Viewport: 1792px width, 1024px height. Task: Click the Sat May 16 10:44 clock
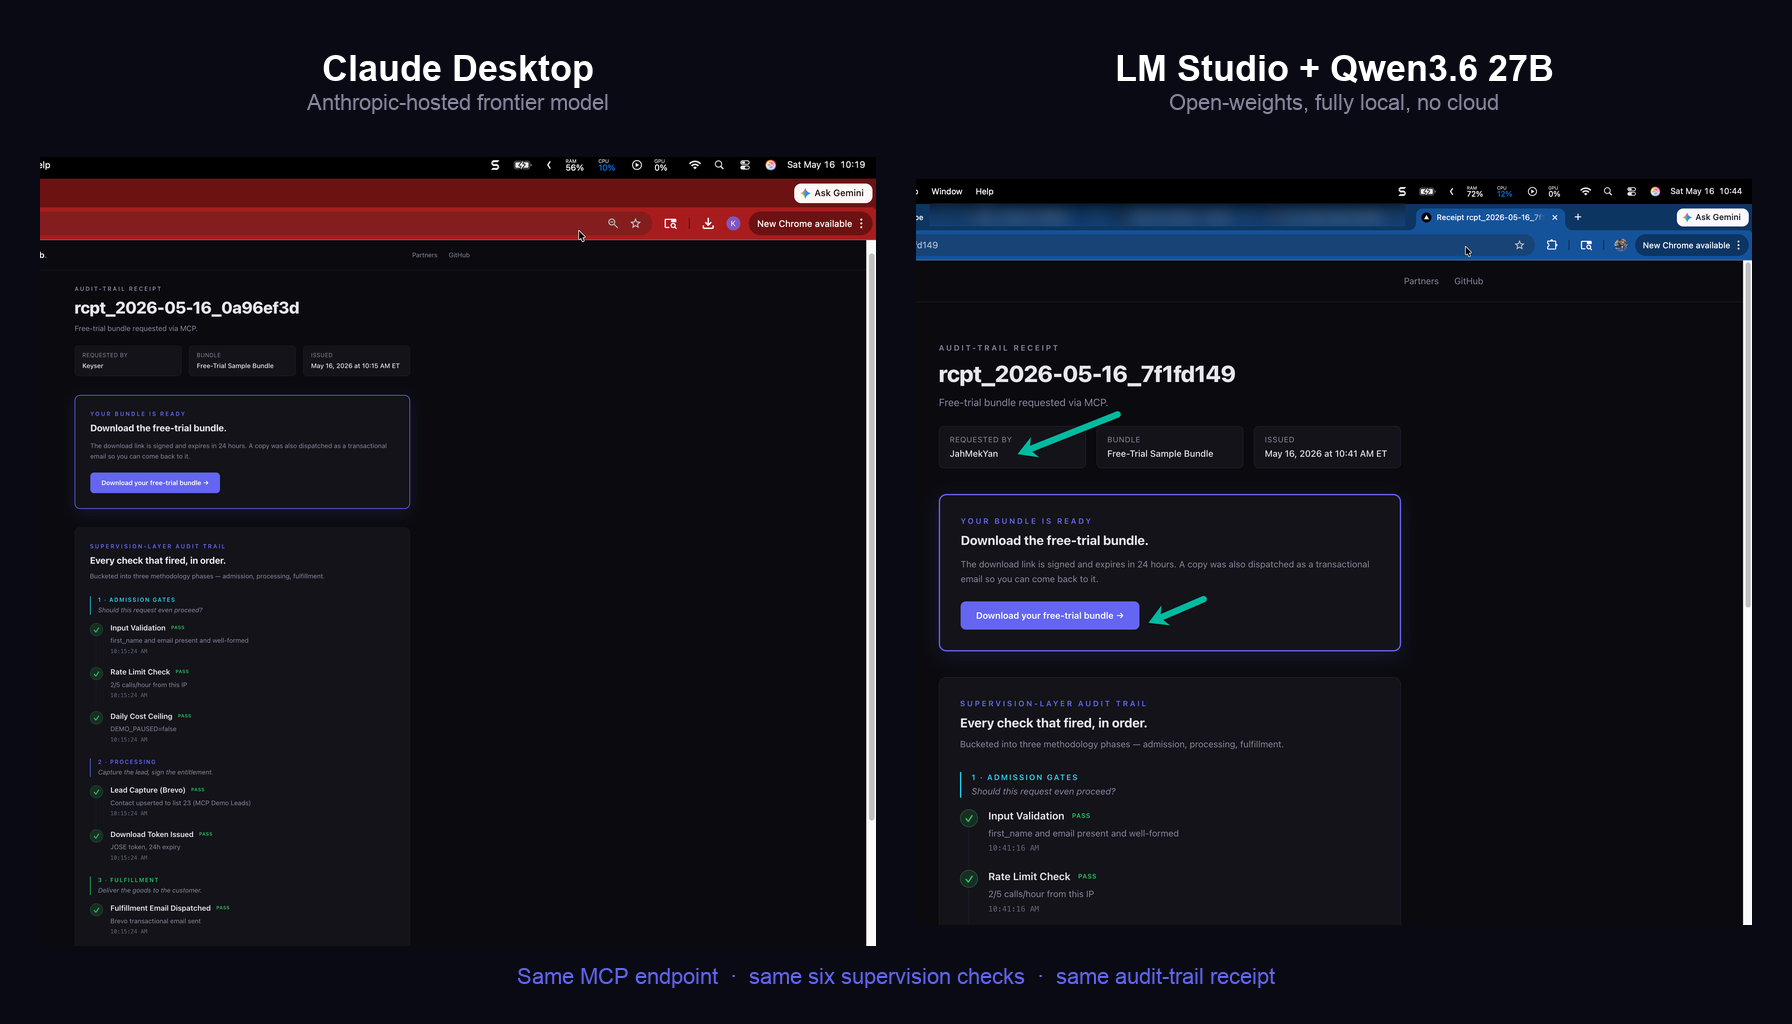[x=1706, y=191]
